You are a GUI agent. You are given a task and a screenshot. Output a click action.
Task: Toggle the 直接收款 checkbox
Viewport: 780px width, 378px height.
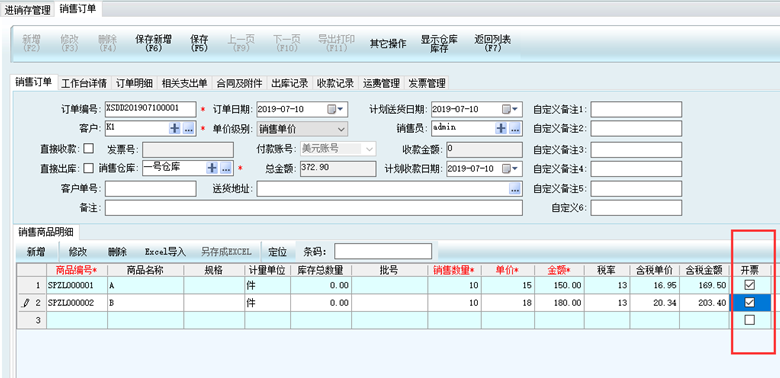pos(89,148)
